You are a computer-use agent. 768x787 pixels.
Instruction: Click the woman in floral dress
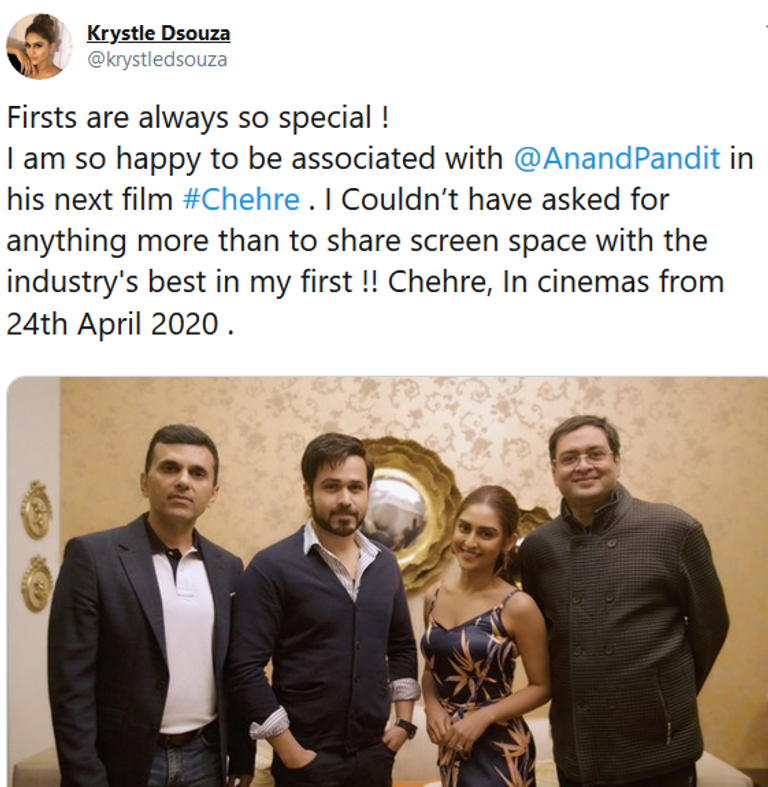[477, 637]
